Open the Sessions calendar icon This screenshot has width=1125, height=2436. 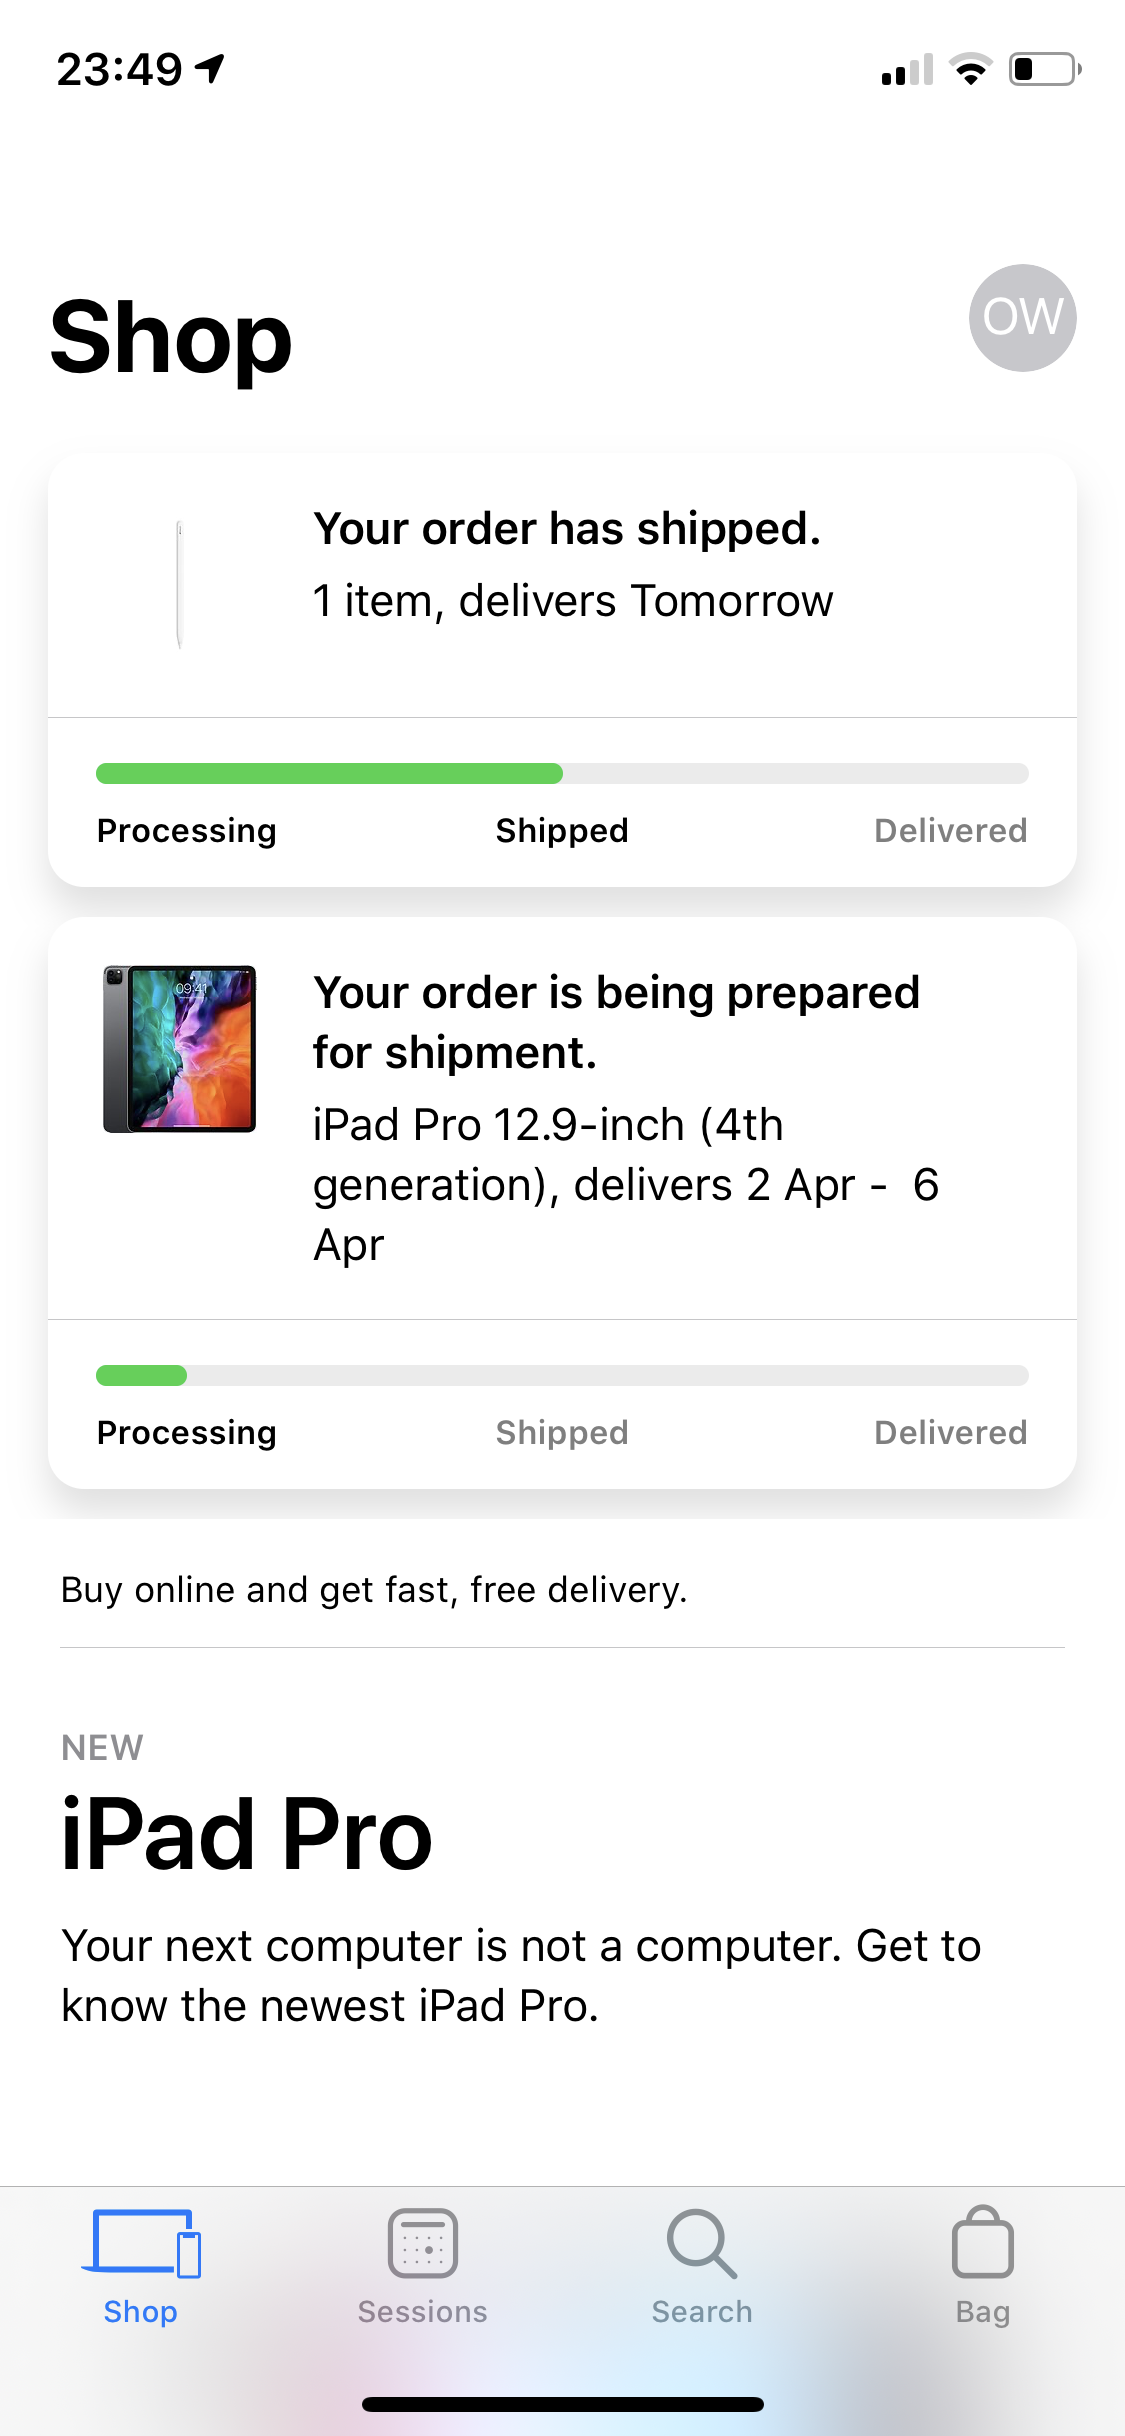[x=422, y=2243]
